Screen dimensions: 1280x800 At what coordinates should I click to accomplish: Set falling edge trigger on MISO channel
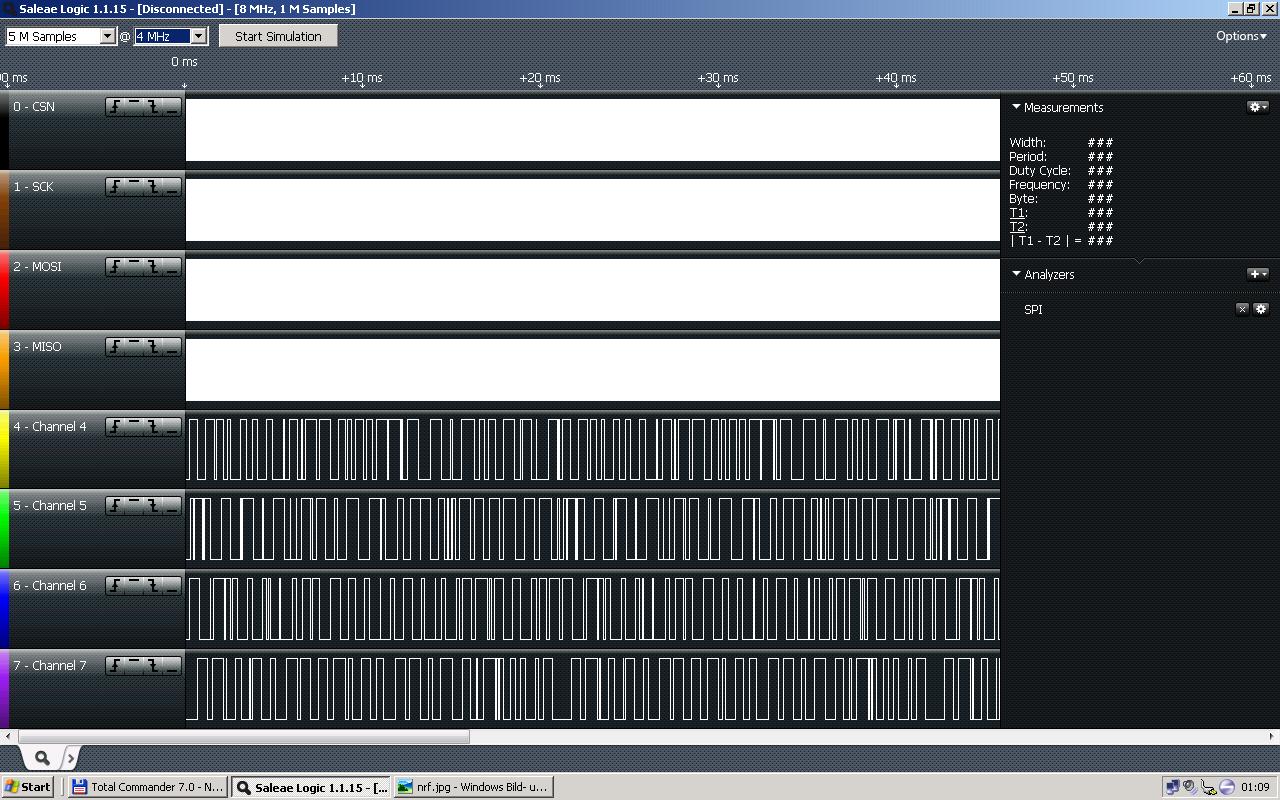[153, 347]
